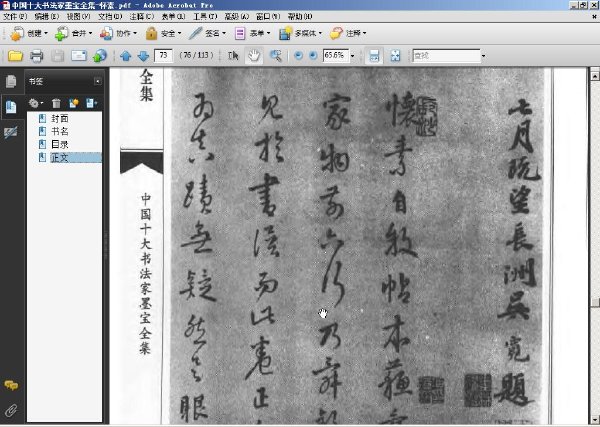Select the Hand tool
The image size is (600, 427).
254,56
